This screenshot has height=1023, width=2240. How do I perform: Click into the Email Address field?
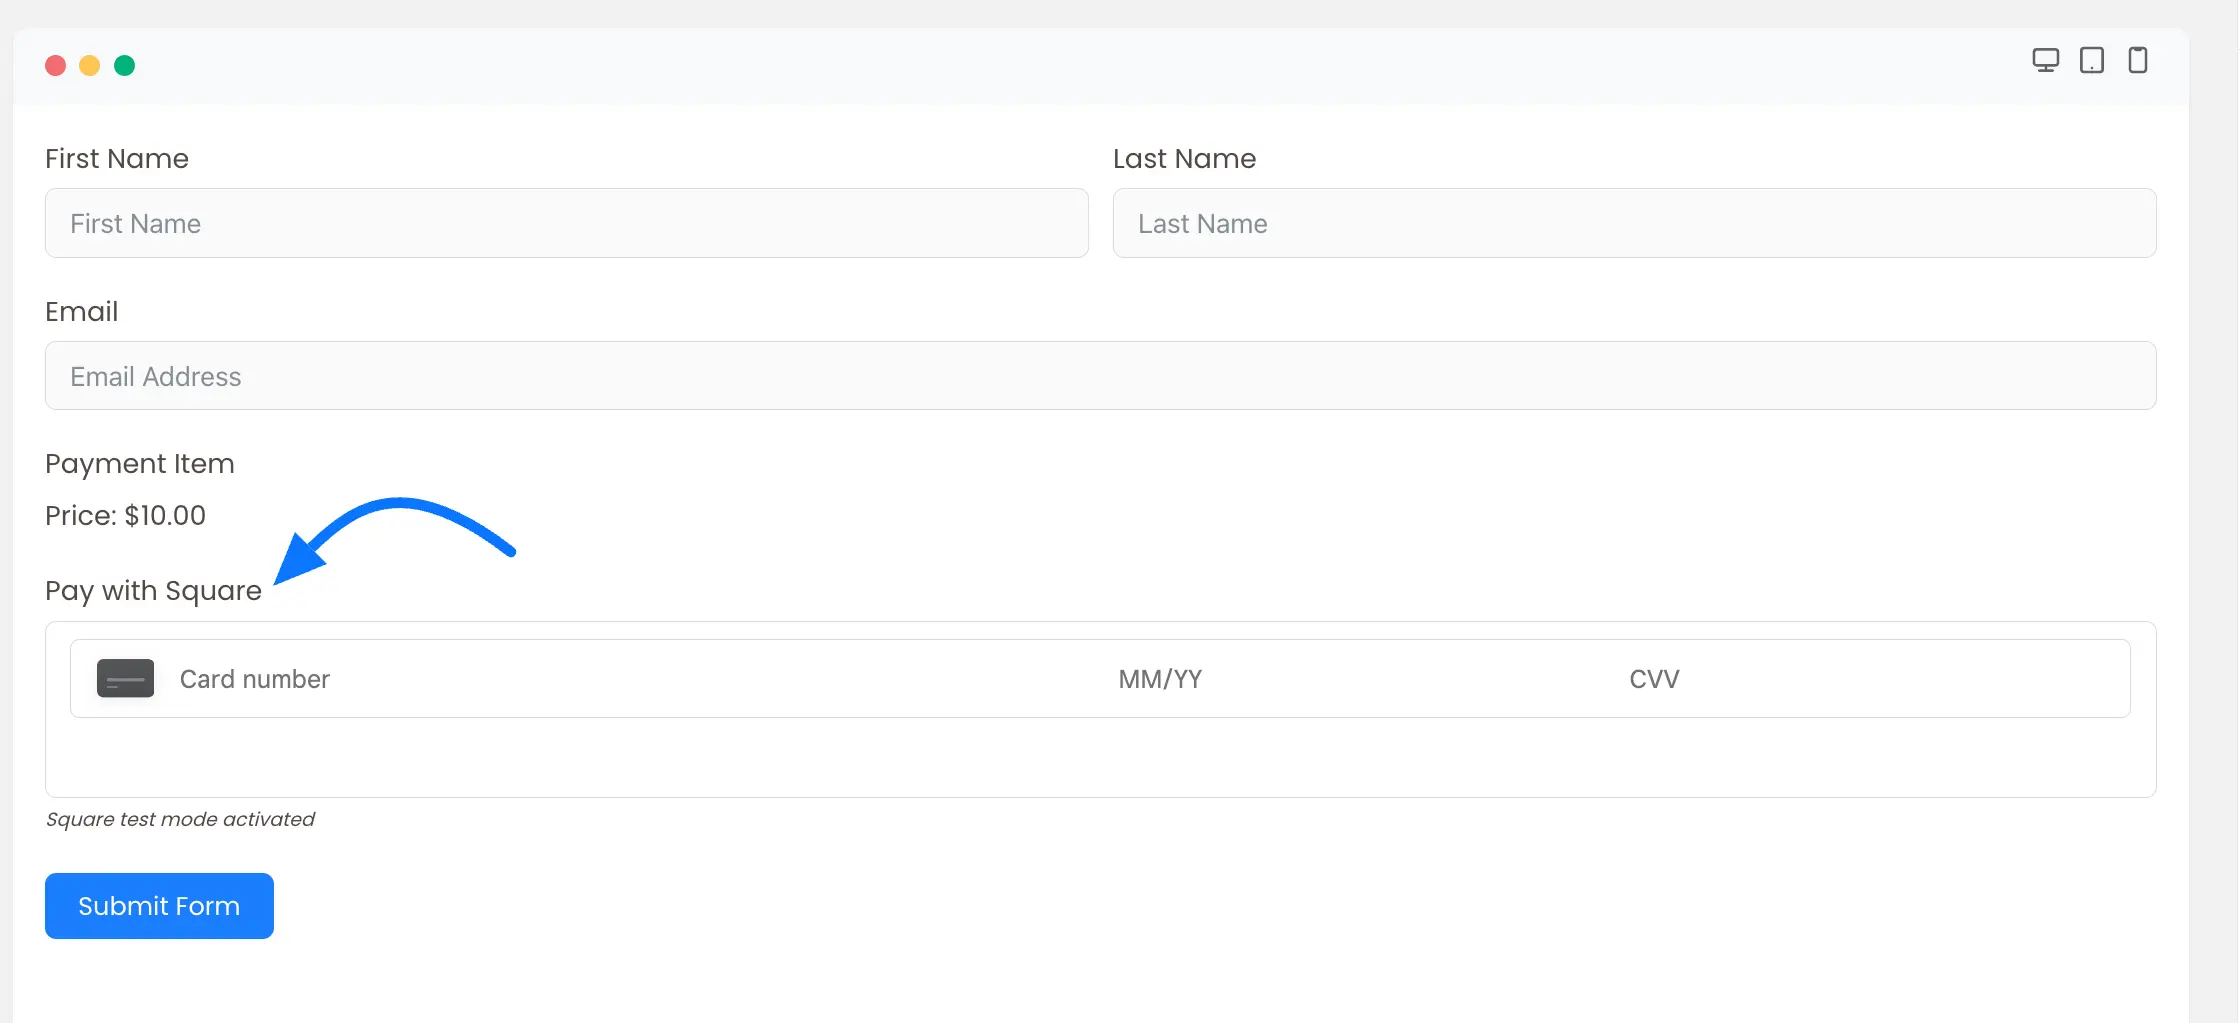[1100, 376]
